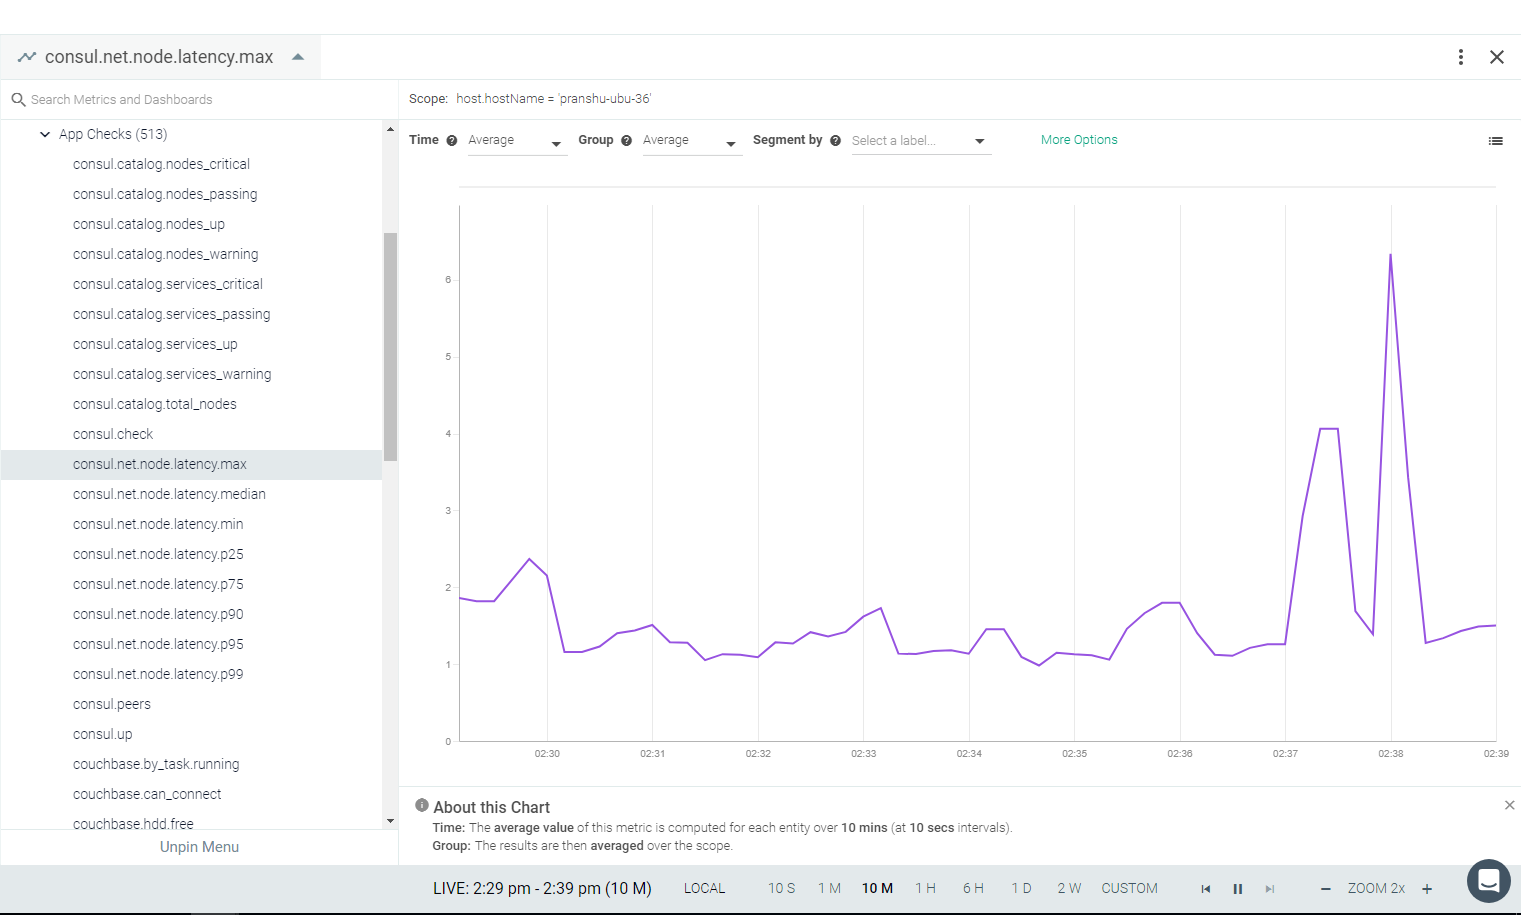Screen dimensions: 1521x915
Task: Show help for Group aggregation
Action: 627,141
